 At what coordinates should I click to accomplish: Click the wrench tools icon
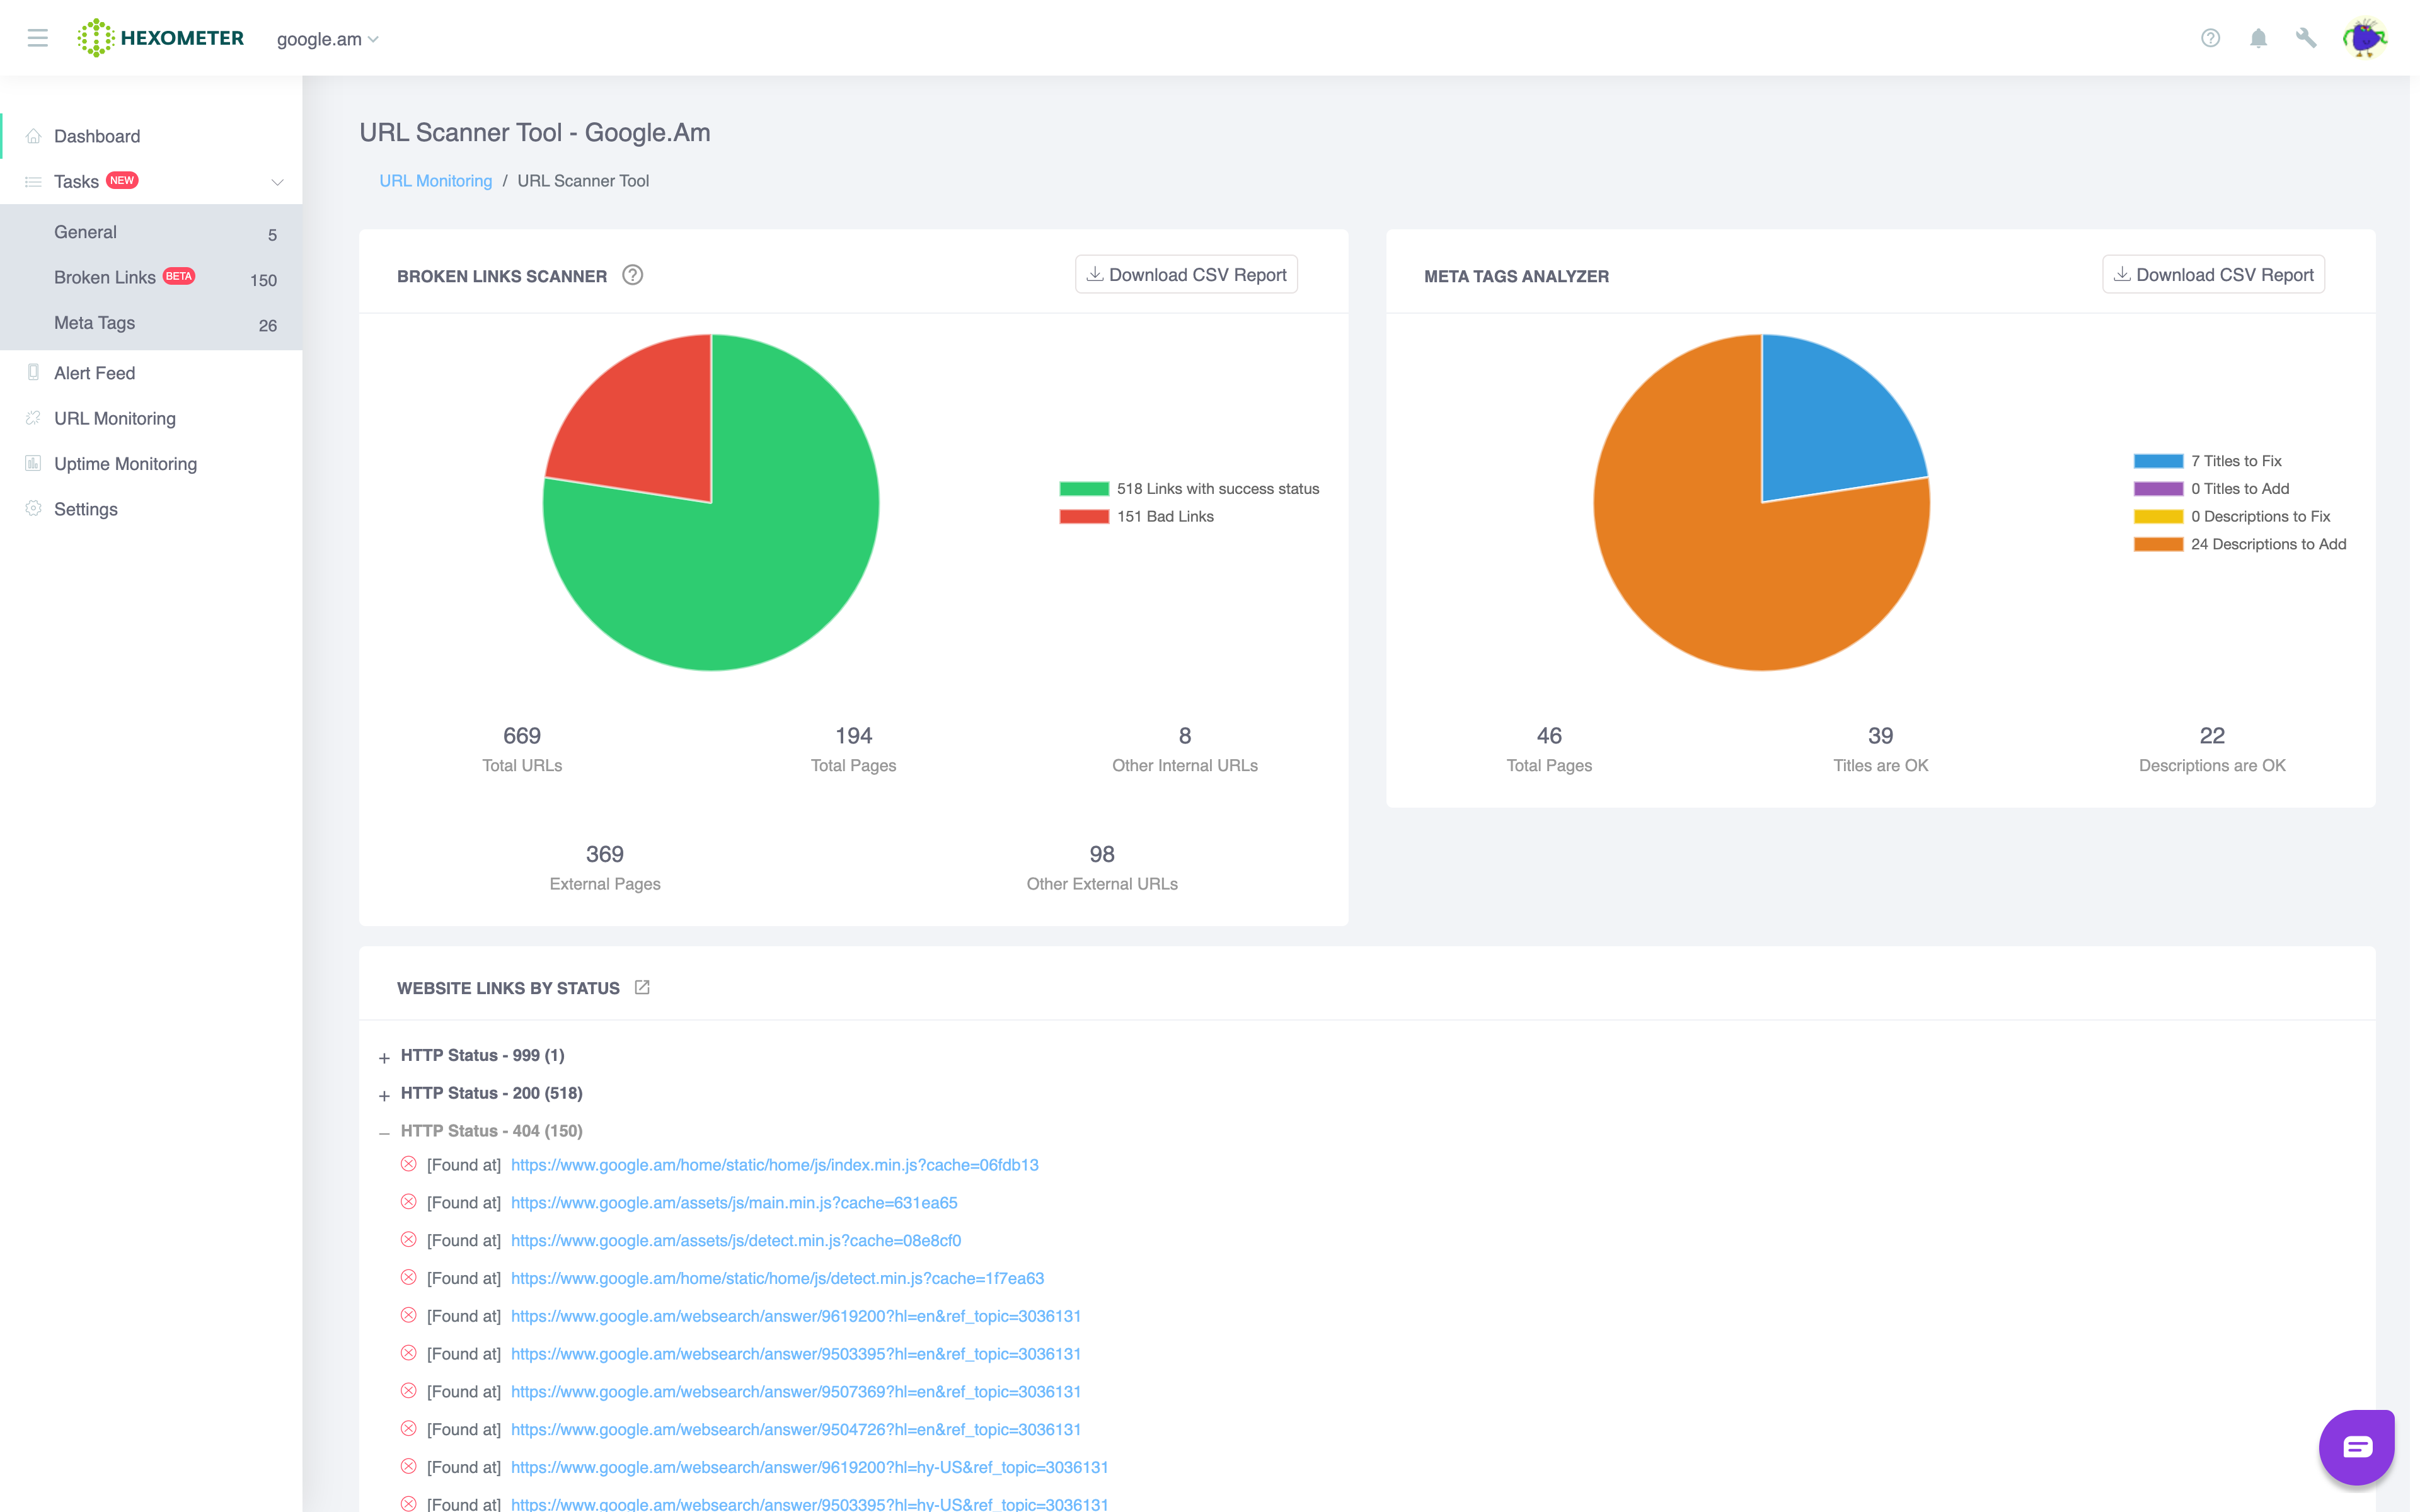(x=2306, y=38)
